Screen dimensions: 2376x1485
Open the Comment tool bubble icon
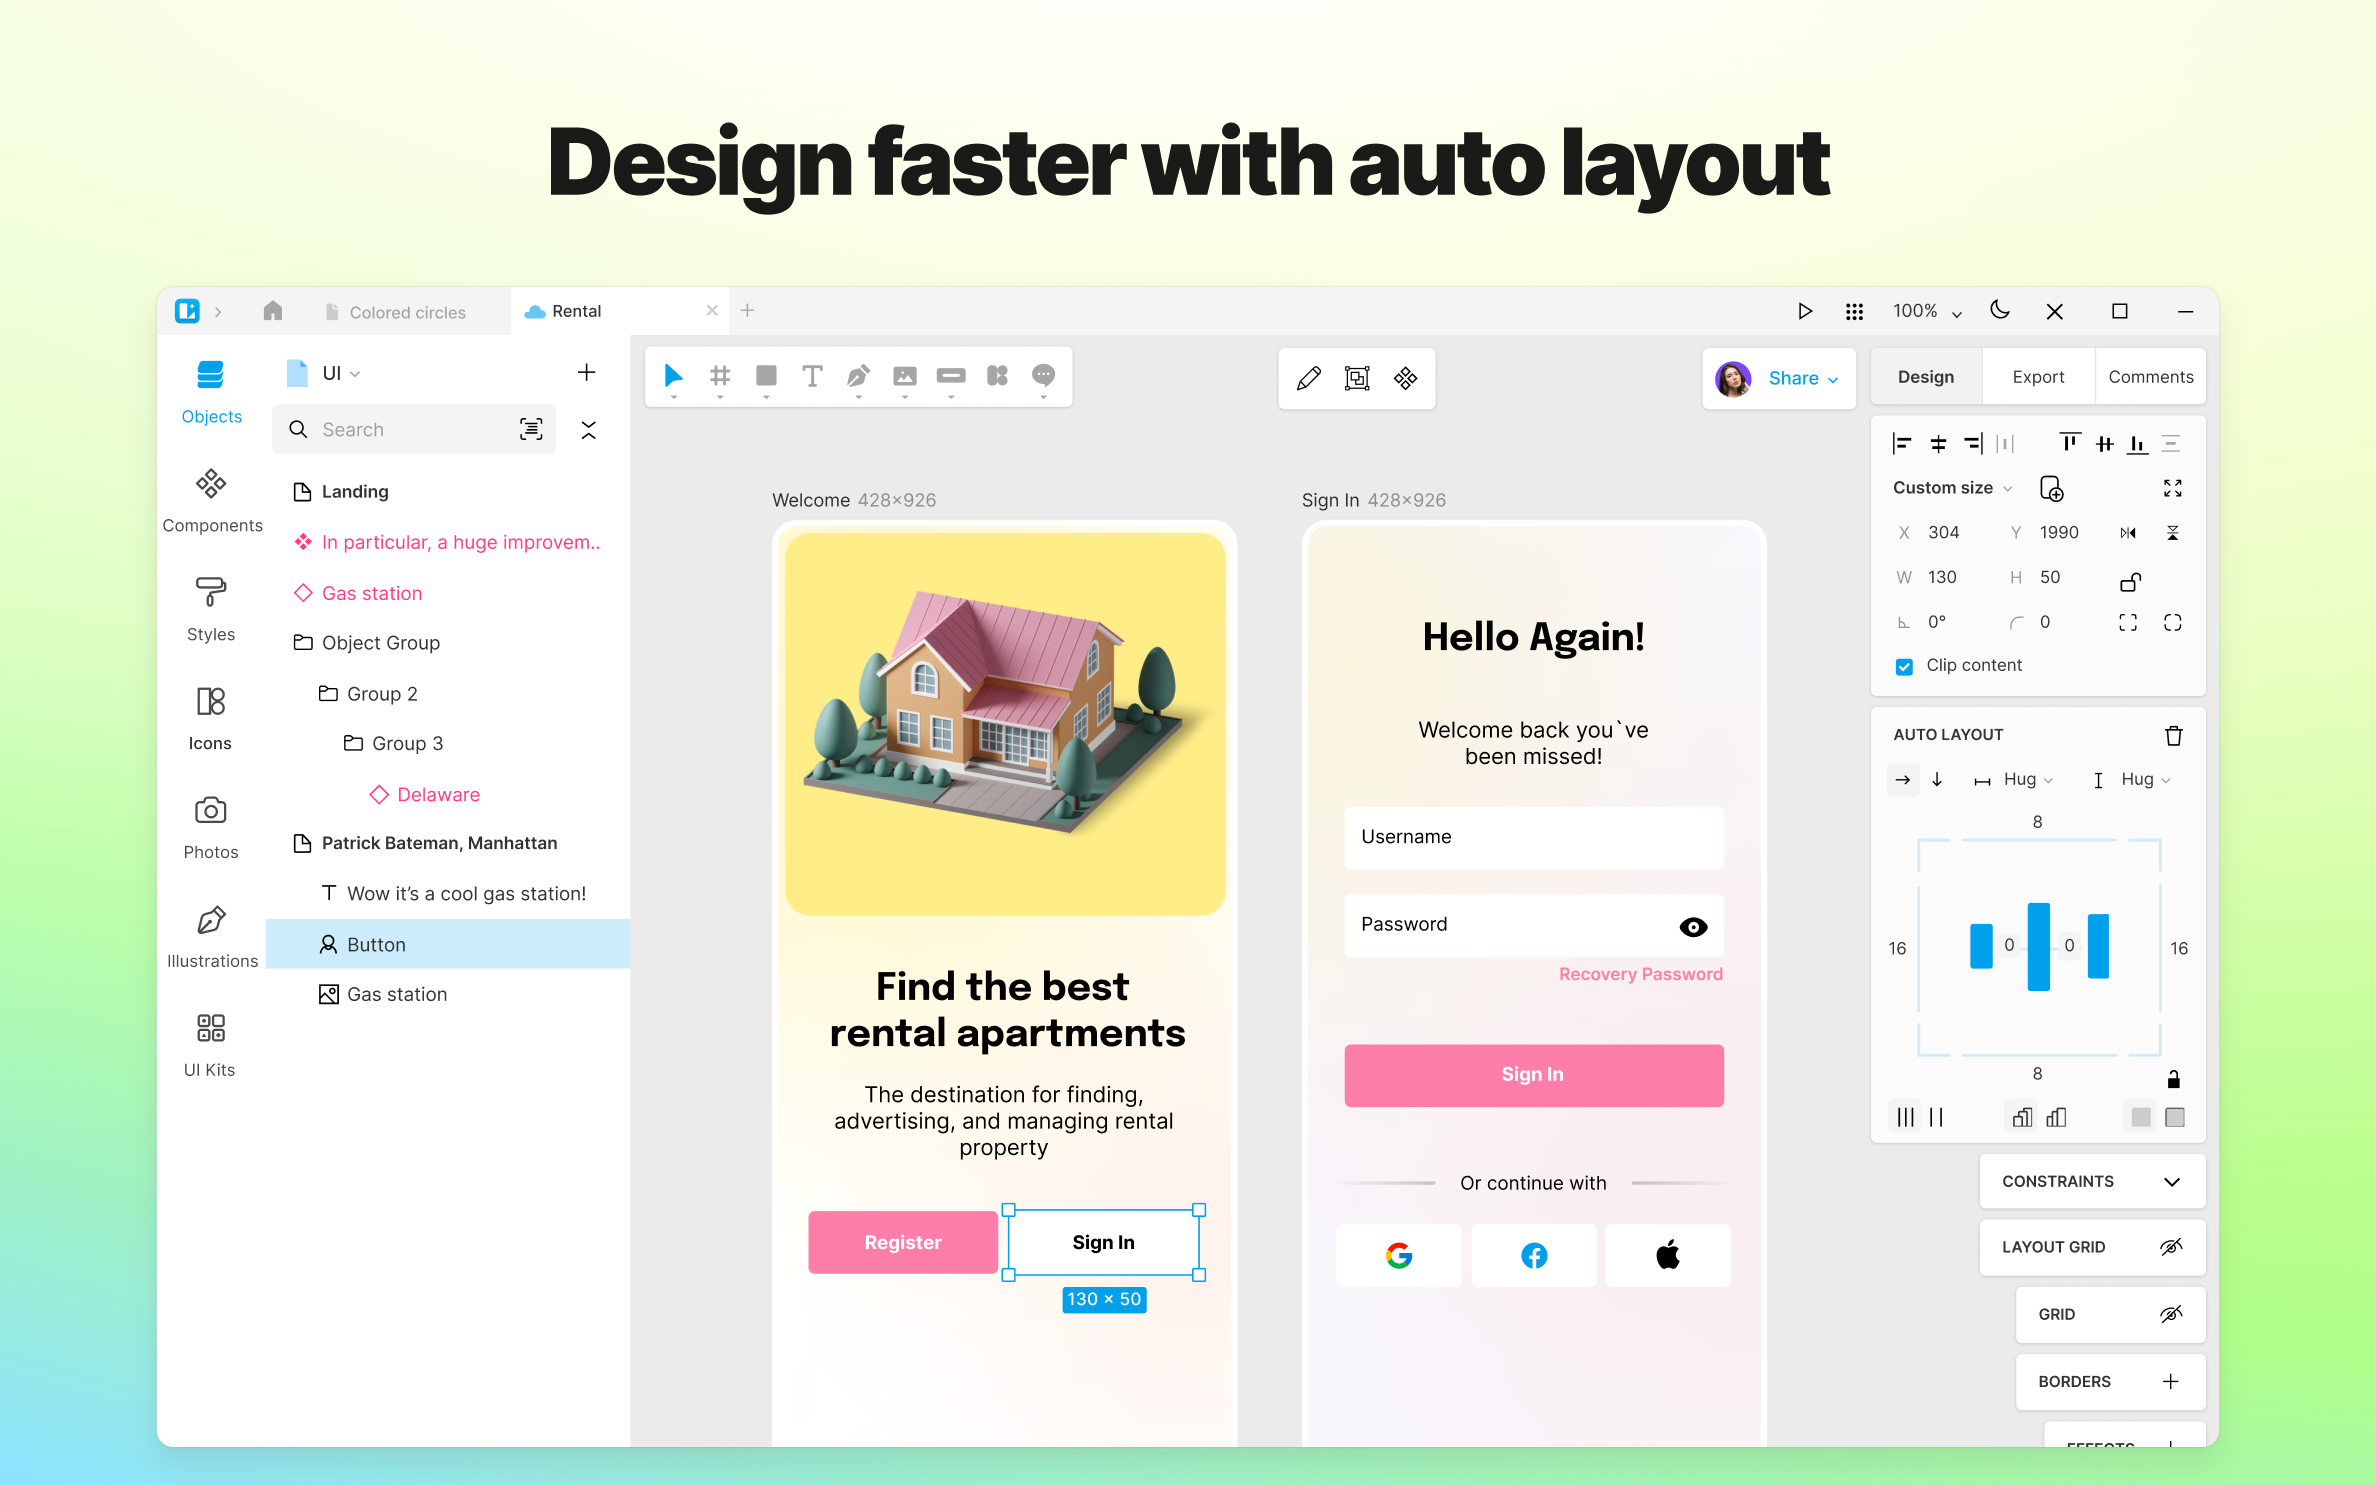[x=1043, y=375]
